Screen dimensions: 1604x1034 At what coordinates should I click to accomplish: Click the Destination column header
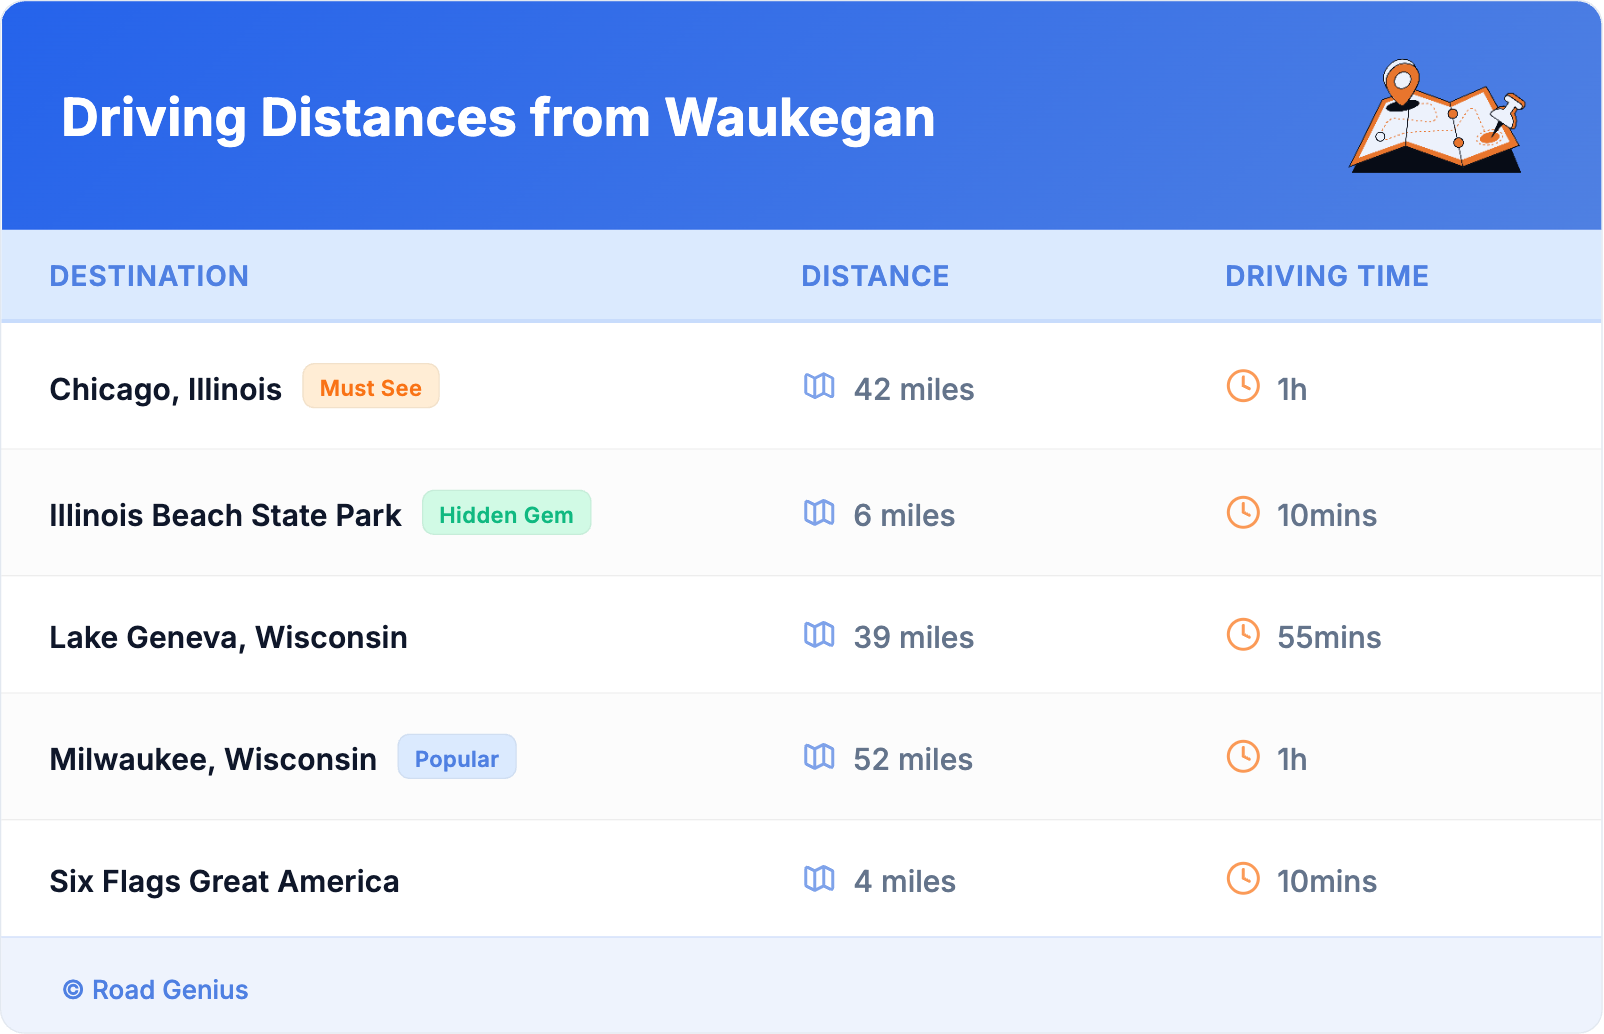pos(149,276)
